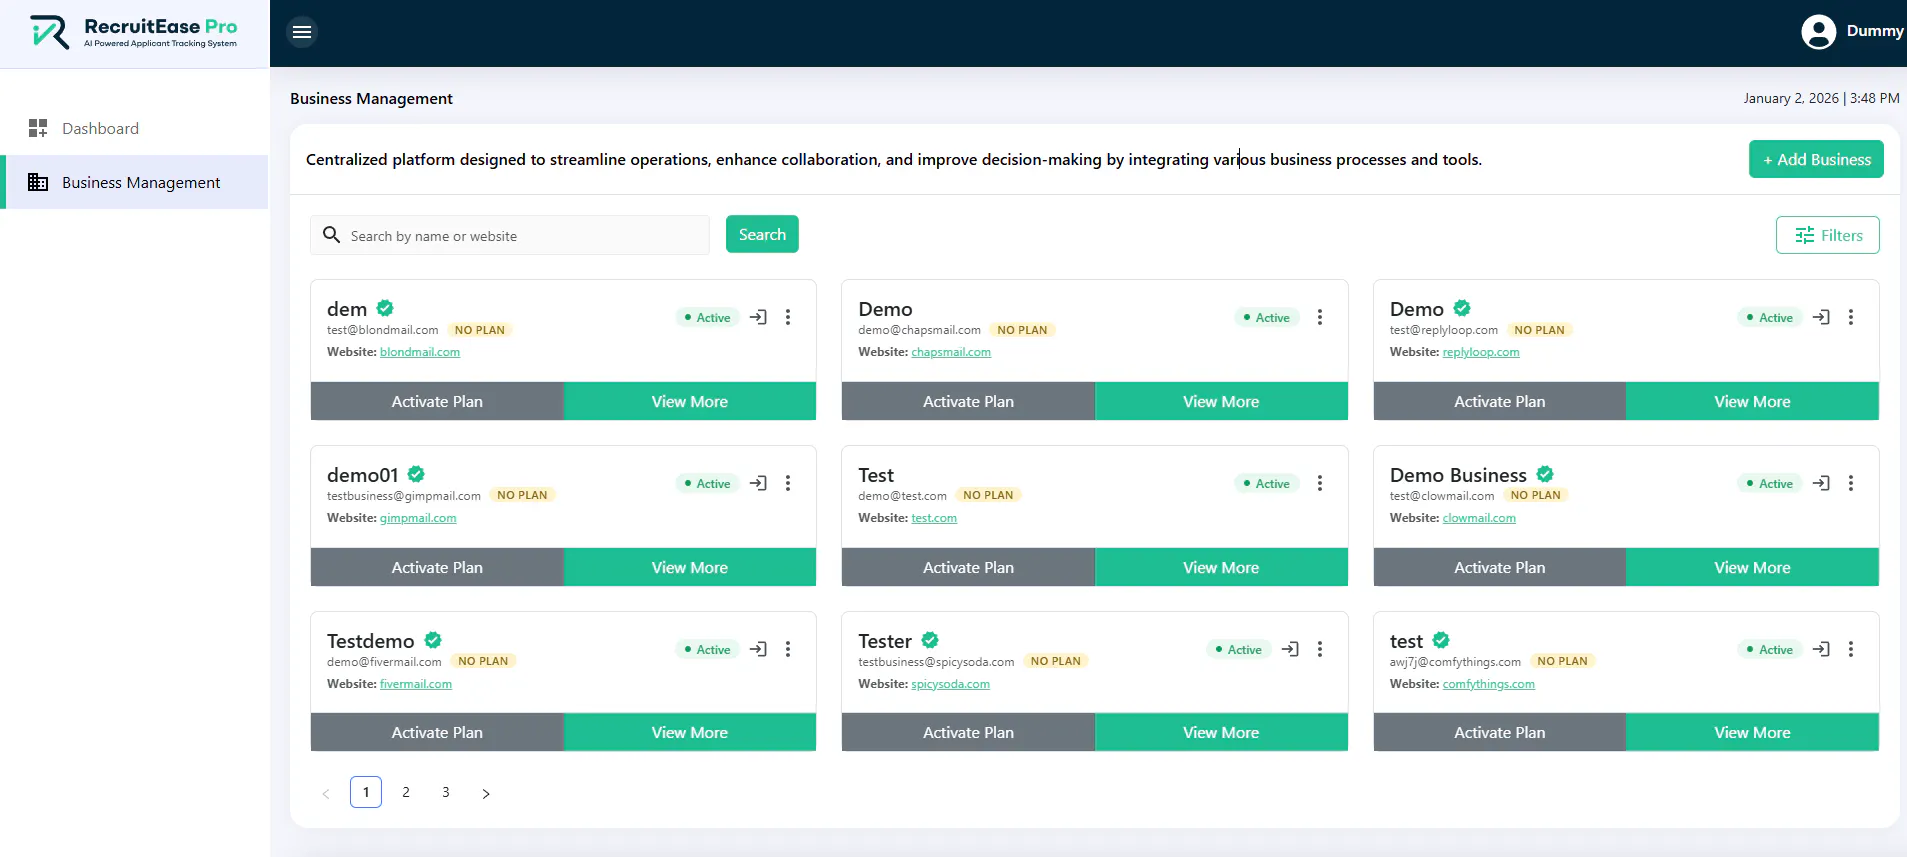Click the green Search button
Image resolution: width=1907 pixels, height=857 pixels.
(x=762, y=234)
